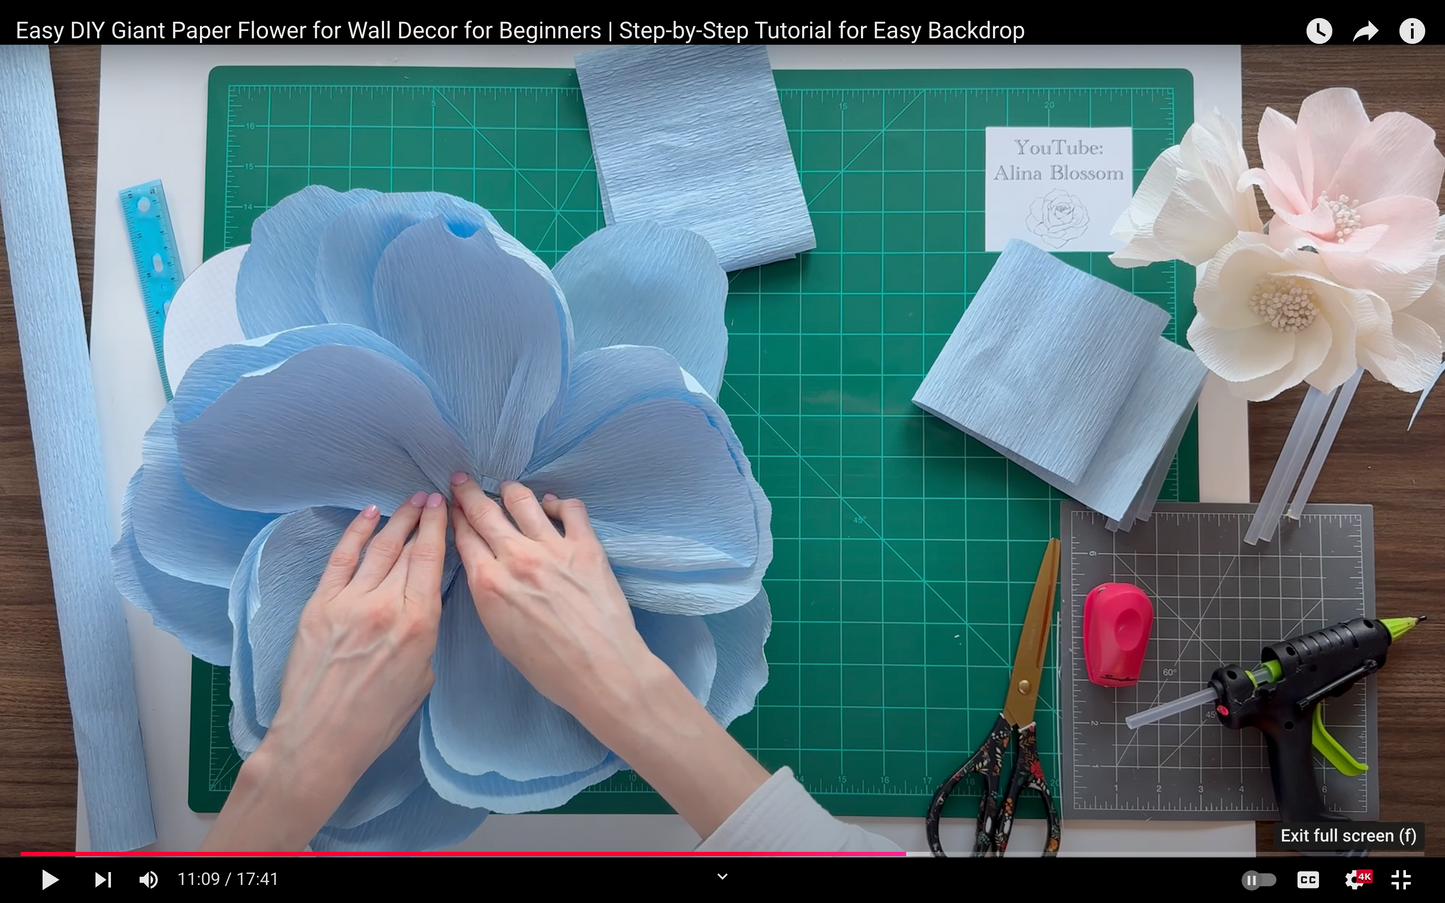Image resolution: width=1445 pixels, height=903 pixels.
Task: Toggle the Autoplay switch off
Action: 1258,879
